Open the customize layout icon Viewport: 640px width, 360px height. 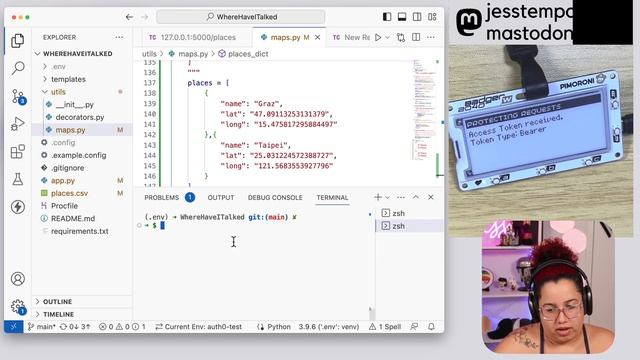(432, 17)
